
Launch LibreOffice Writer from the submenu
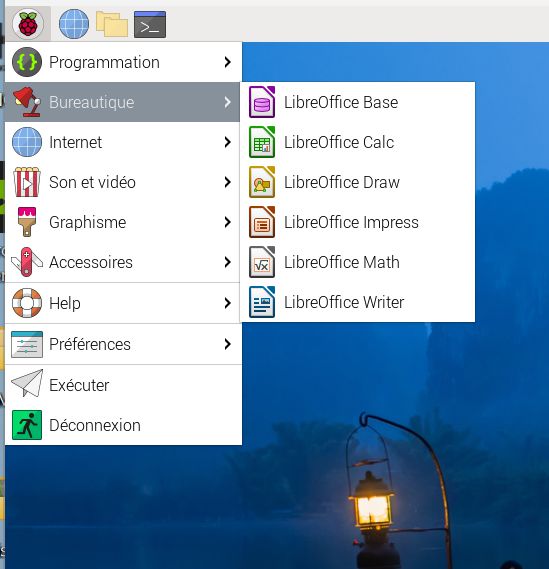(357, 302)
